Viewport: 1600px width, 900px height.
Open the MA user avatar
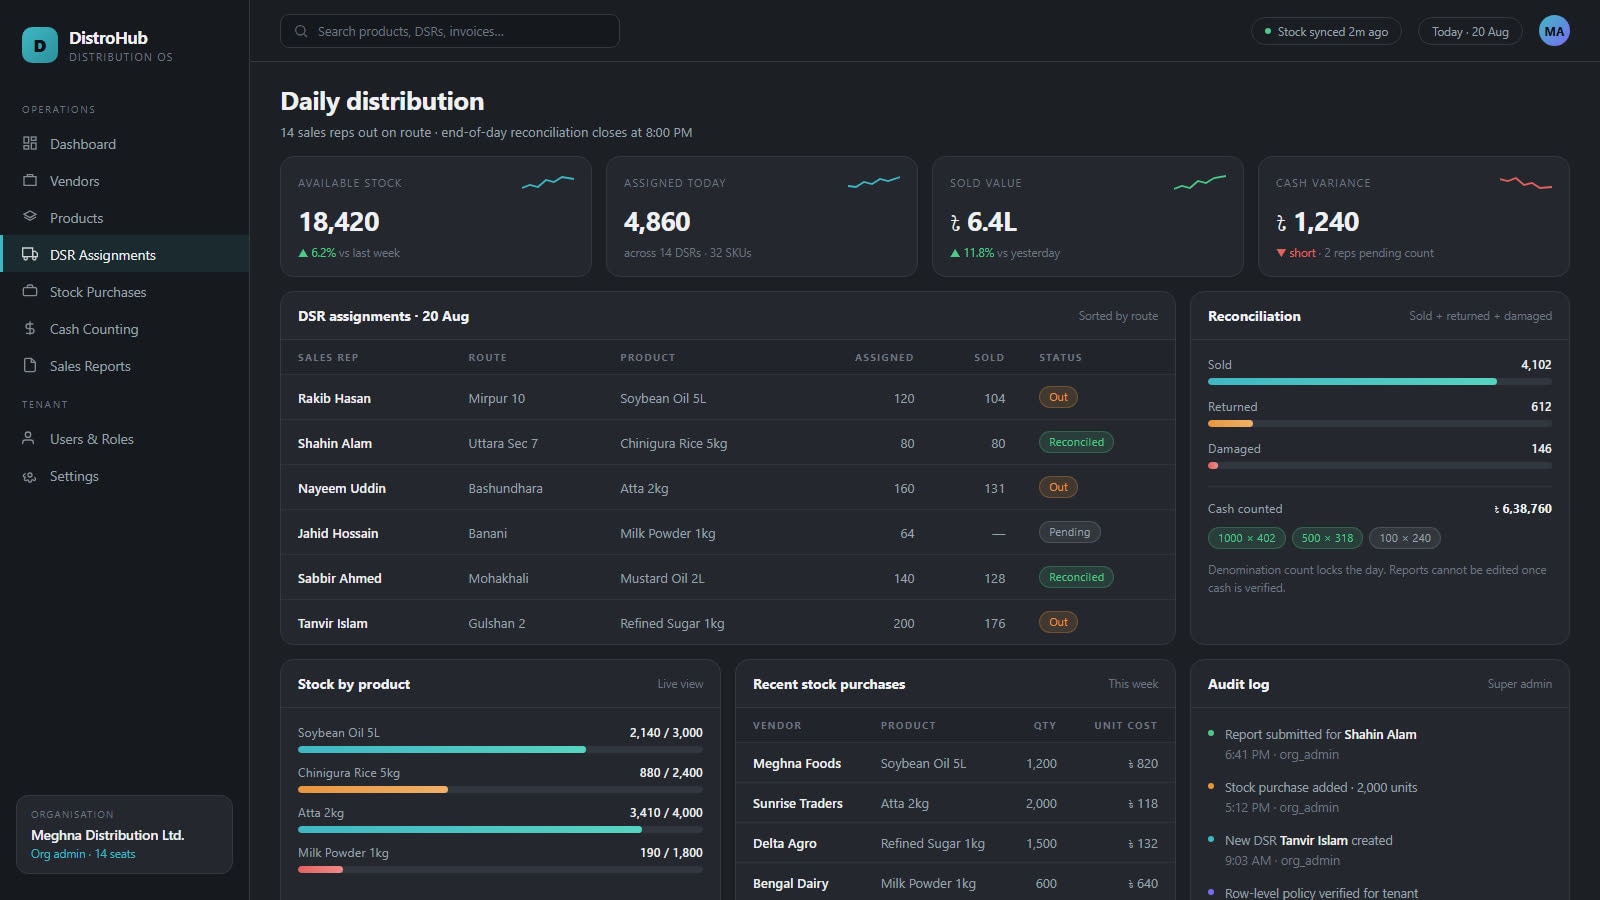tap(1554, 31)
